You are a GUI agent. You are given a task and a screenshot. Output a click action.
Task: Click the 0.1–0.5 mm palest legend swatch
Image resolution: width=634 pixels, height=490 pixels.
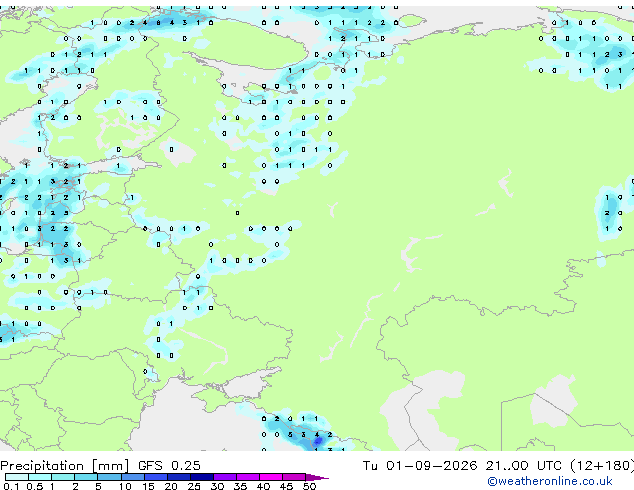[x=17, y=477]
